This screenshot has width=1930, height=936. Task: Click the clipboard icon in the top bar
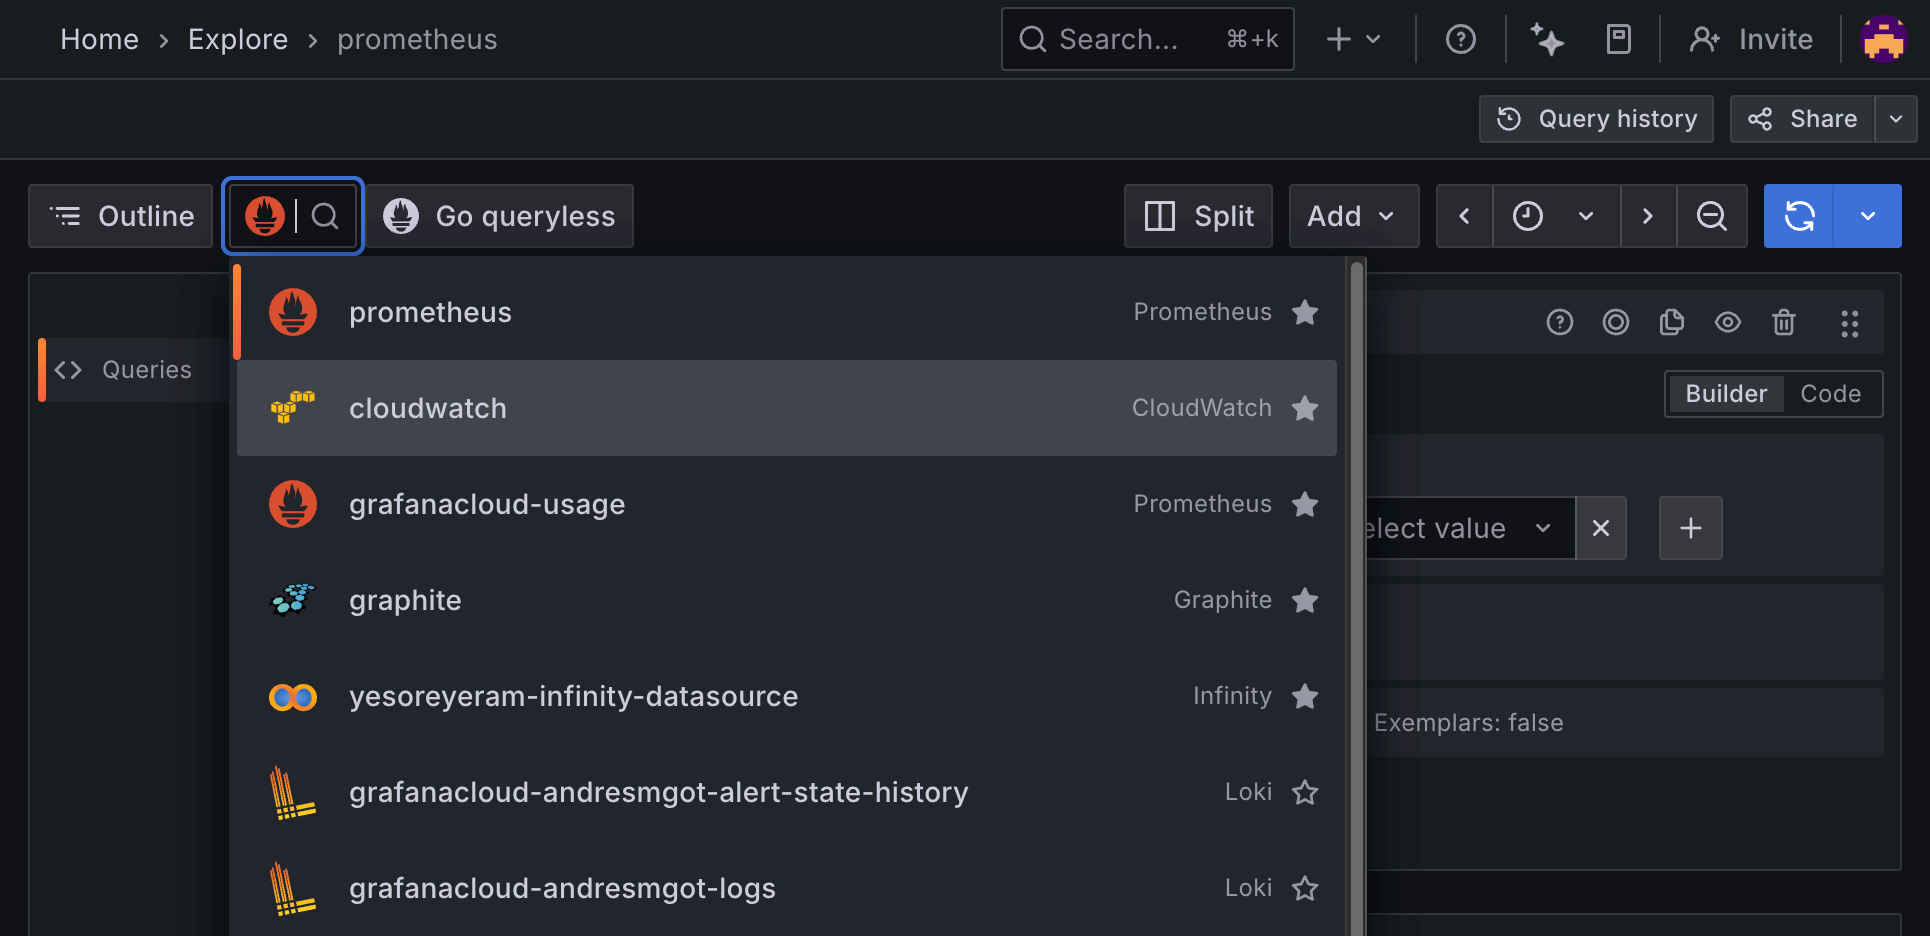(1618, 39)
